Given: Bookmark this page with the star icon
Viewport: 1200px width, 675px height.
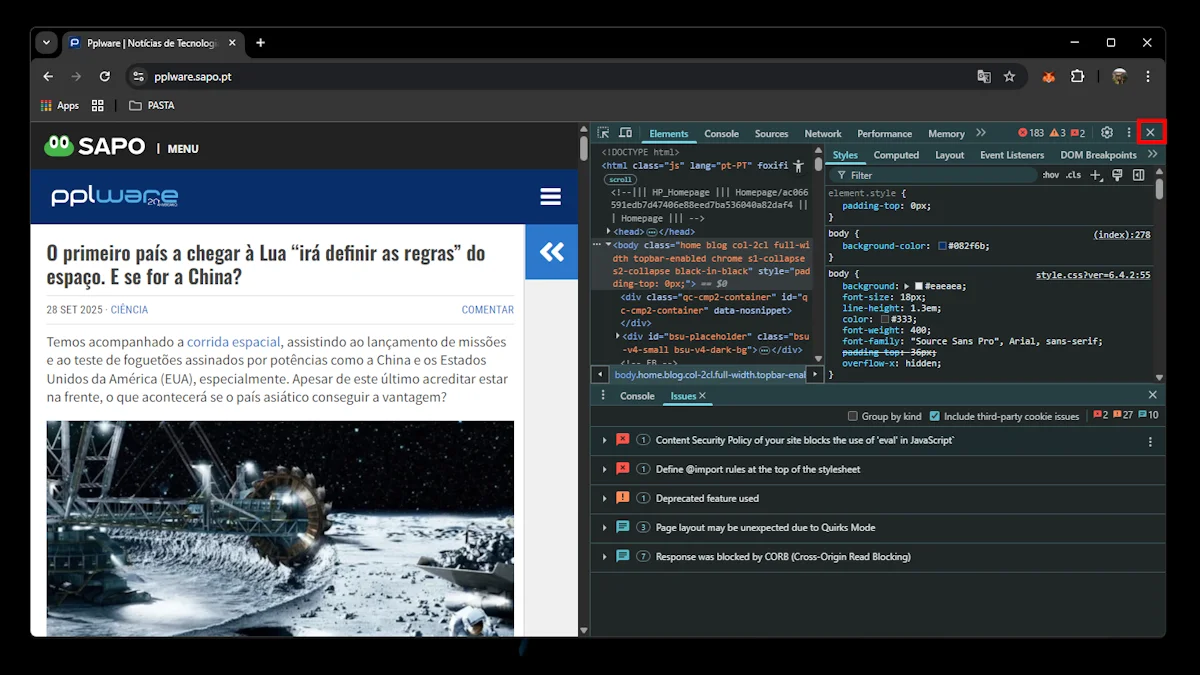Looking at the screenshot, I should coord(1009,77).
